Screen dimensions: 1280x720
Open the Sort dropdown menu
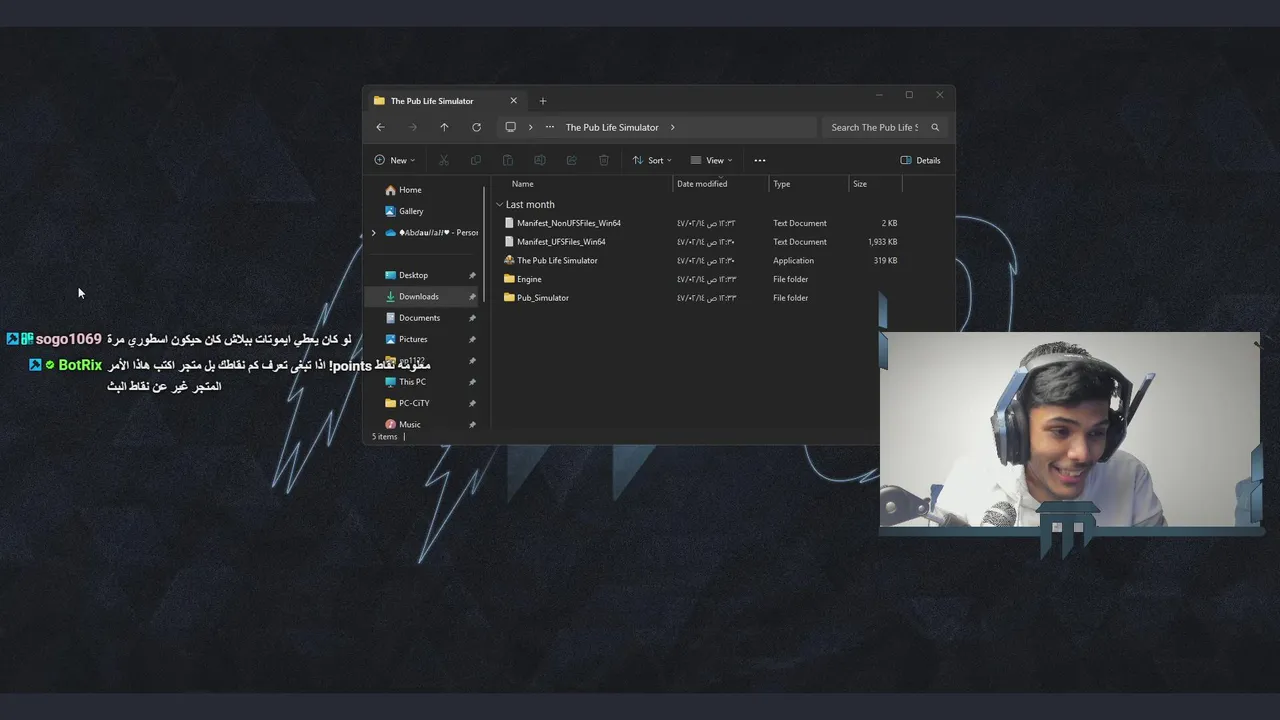pos(652,160)
